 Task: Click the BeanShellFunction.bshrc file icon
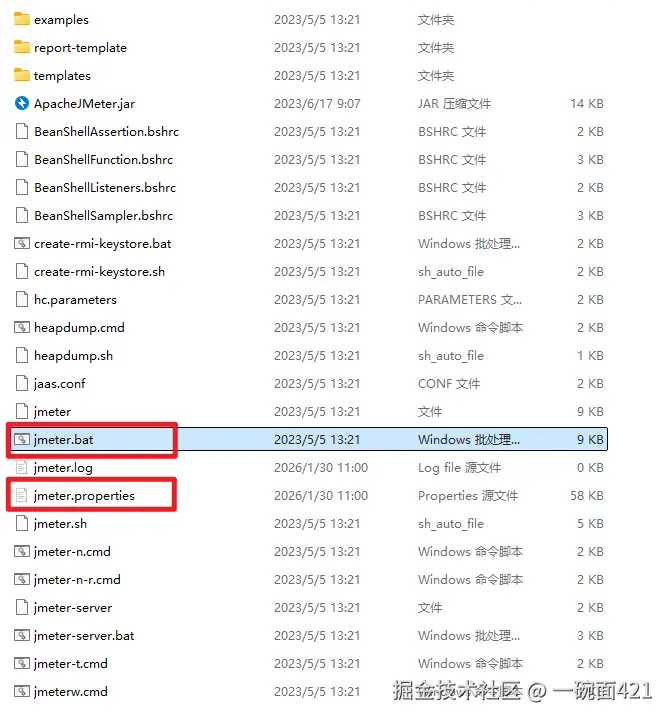(x=22, y=159)
